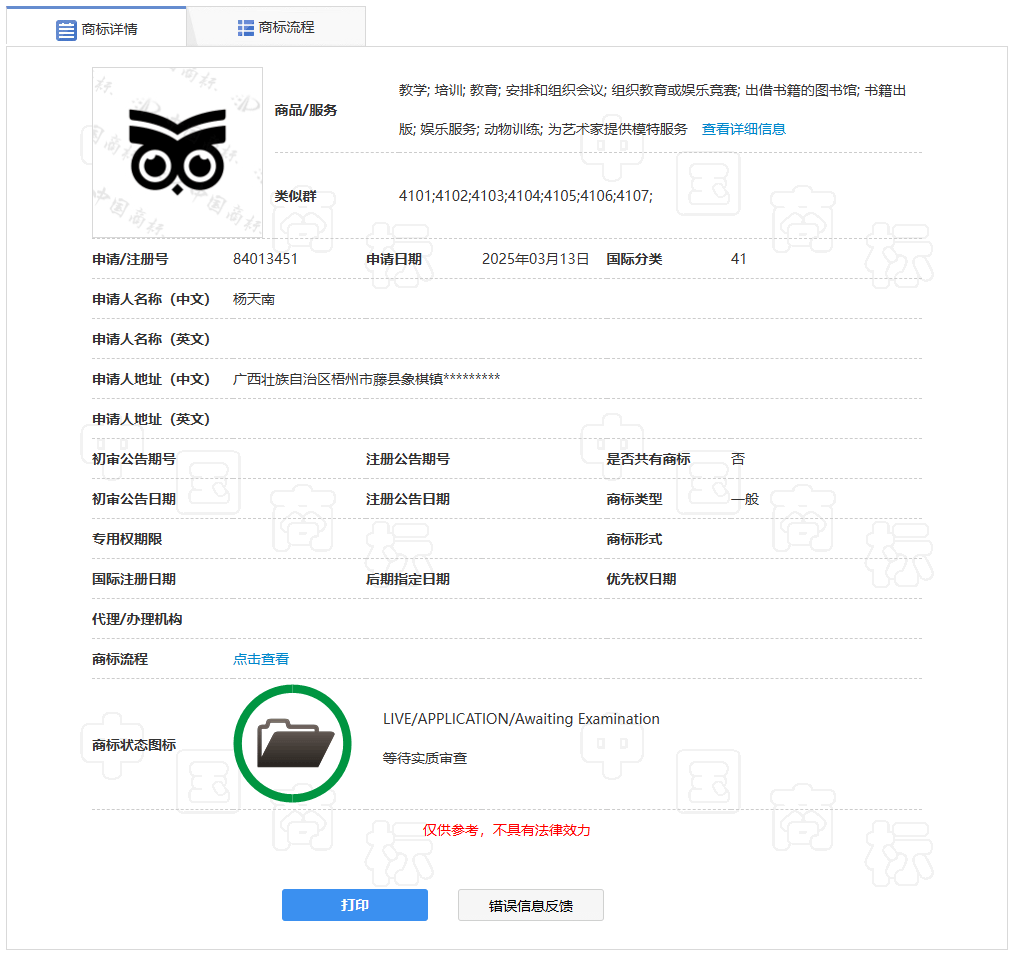Open the owl trademark image thumbnail
The height and width of the screenshot is (954, 1014).
click(x=177, y=153)
